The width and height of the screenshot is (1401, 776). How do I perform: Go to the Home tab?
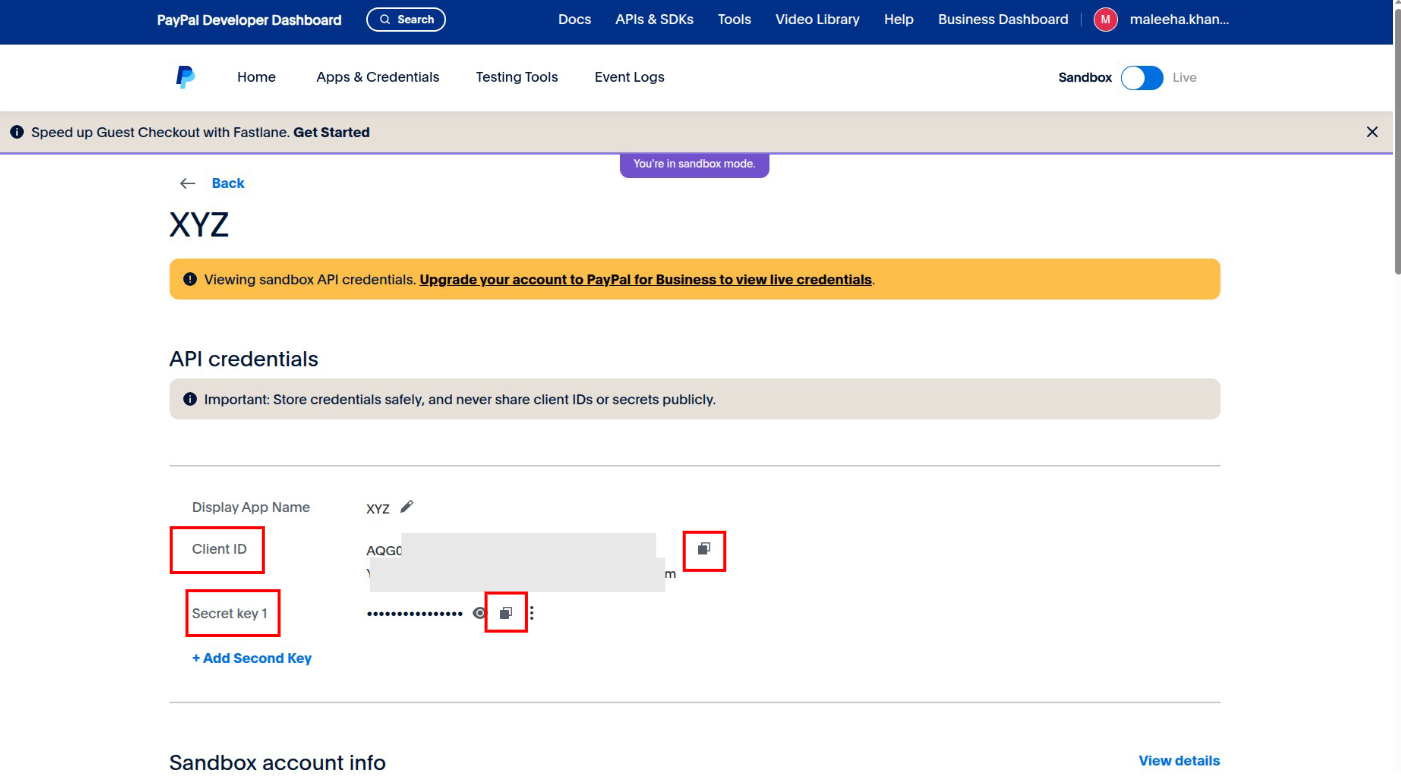[x=256, y=77]
